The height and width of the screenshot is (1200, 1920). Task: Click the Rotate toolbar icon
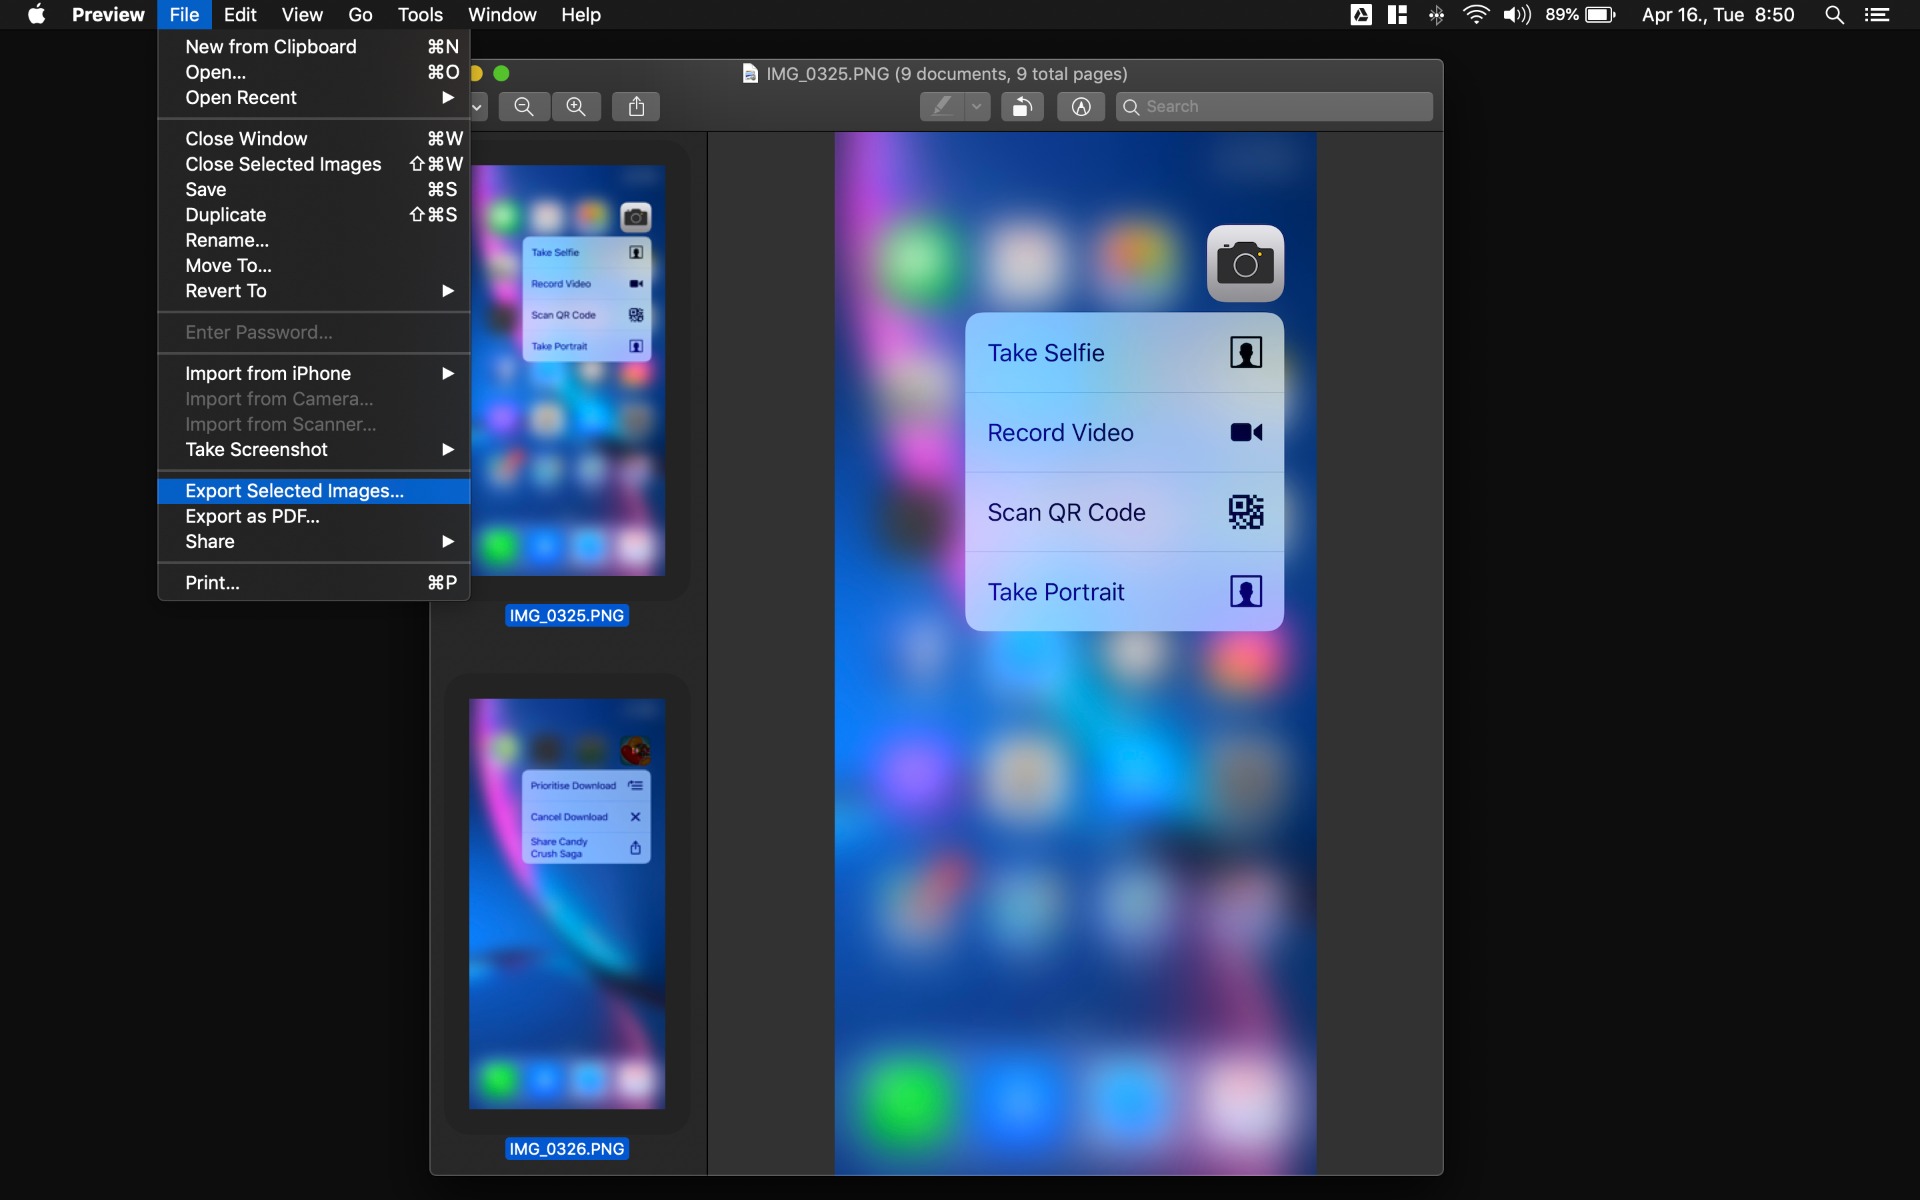pyautogui.click(x=1022, y=107)
